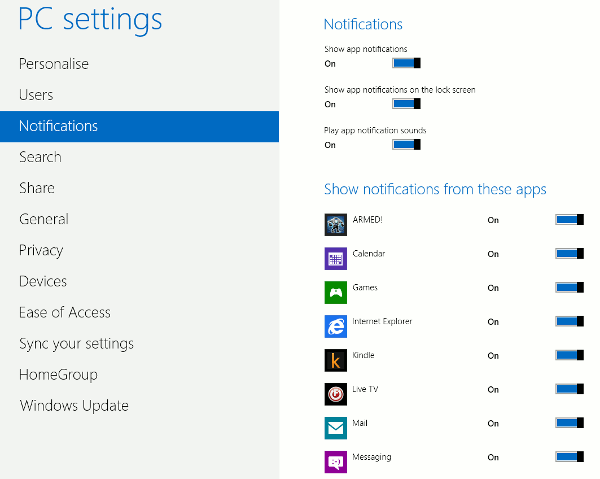
Task: Click the Internet Explorer app icon
Action: pos(336,326)
